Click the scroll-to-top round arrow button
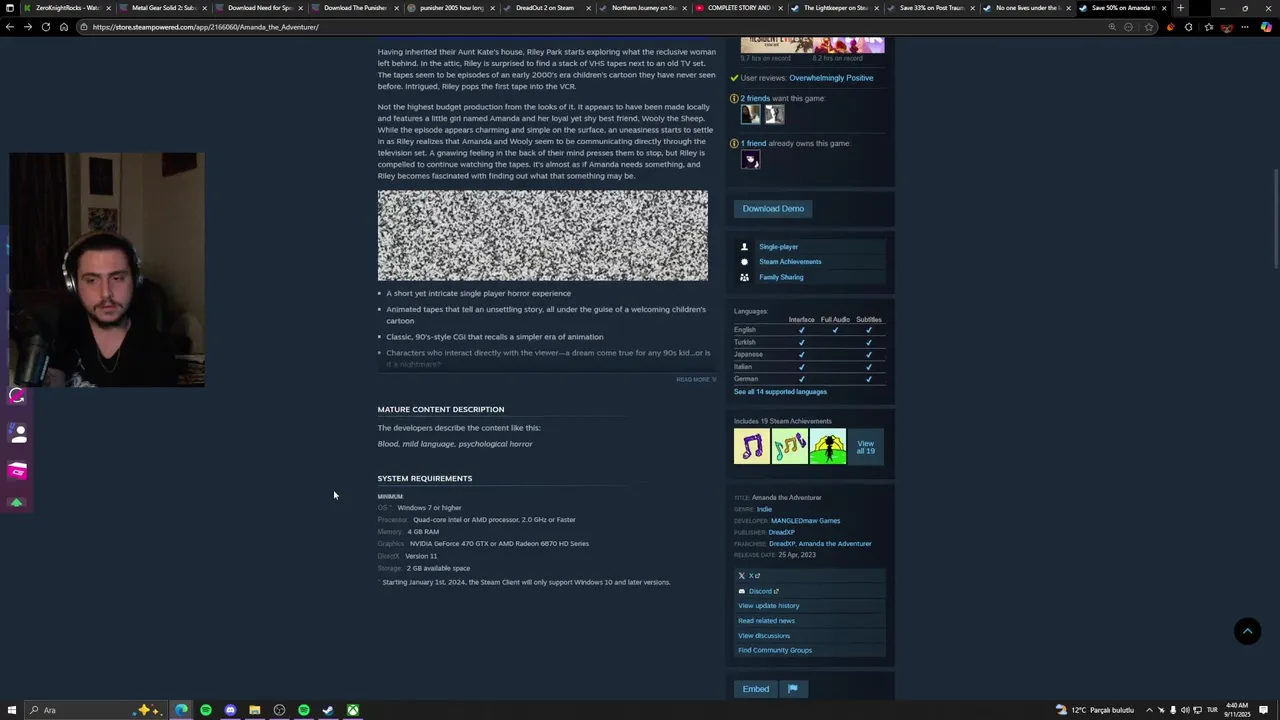 (x=1247, y=631)
